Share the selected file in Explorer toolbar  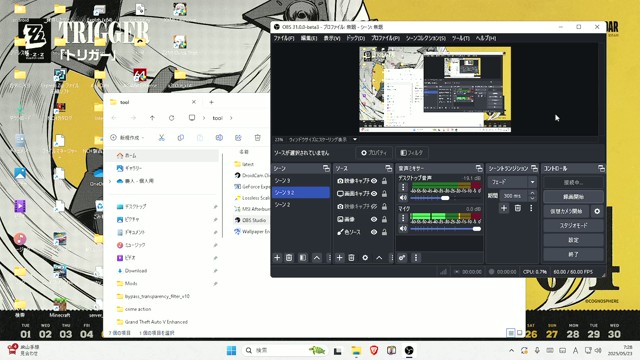pyautogui.click(x=238, y=138)
